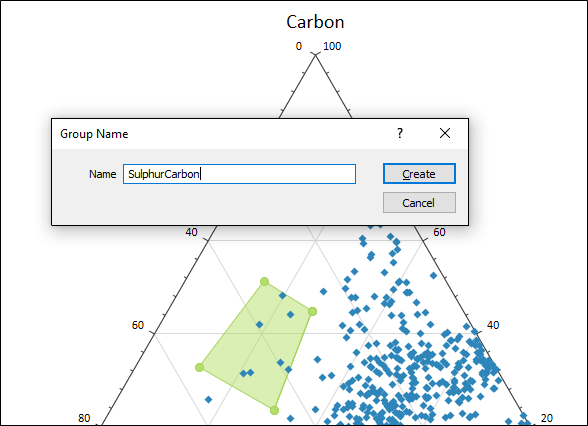588x426 pixels.
Task: Select the bottommost green polygon vertex handle
Action: 274,410
